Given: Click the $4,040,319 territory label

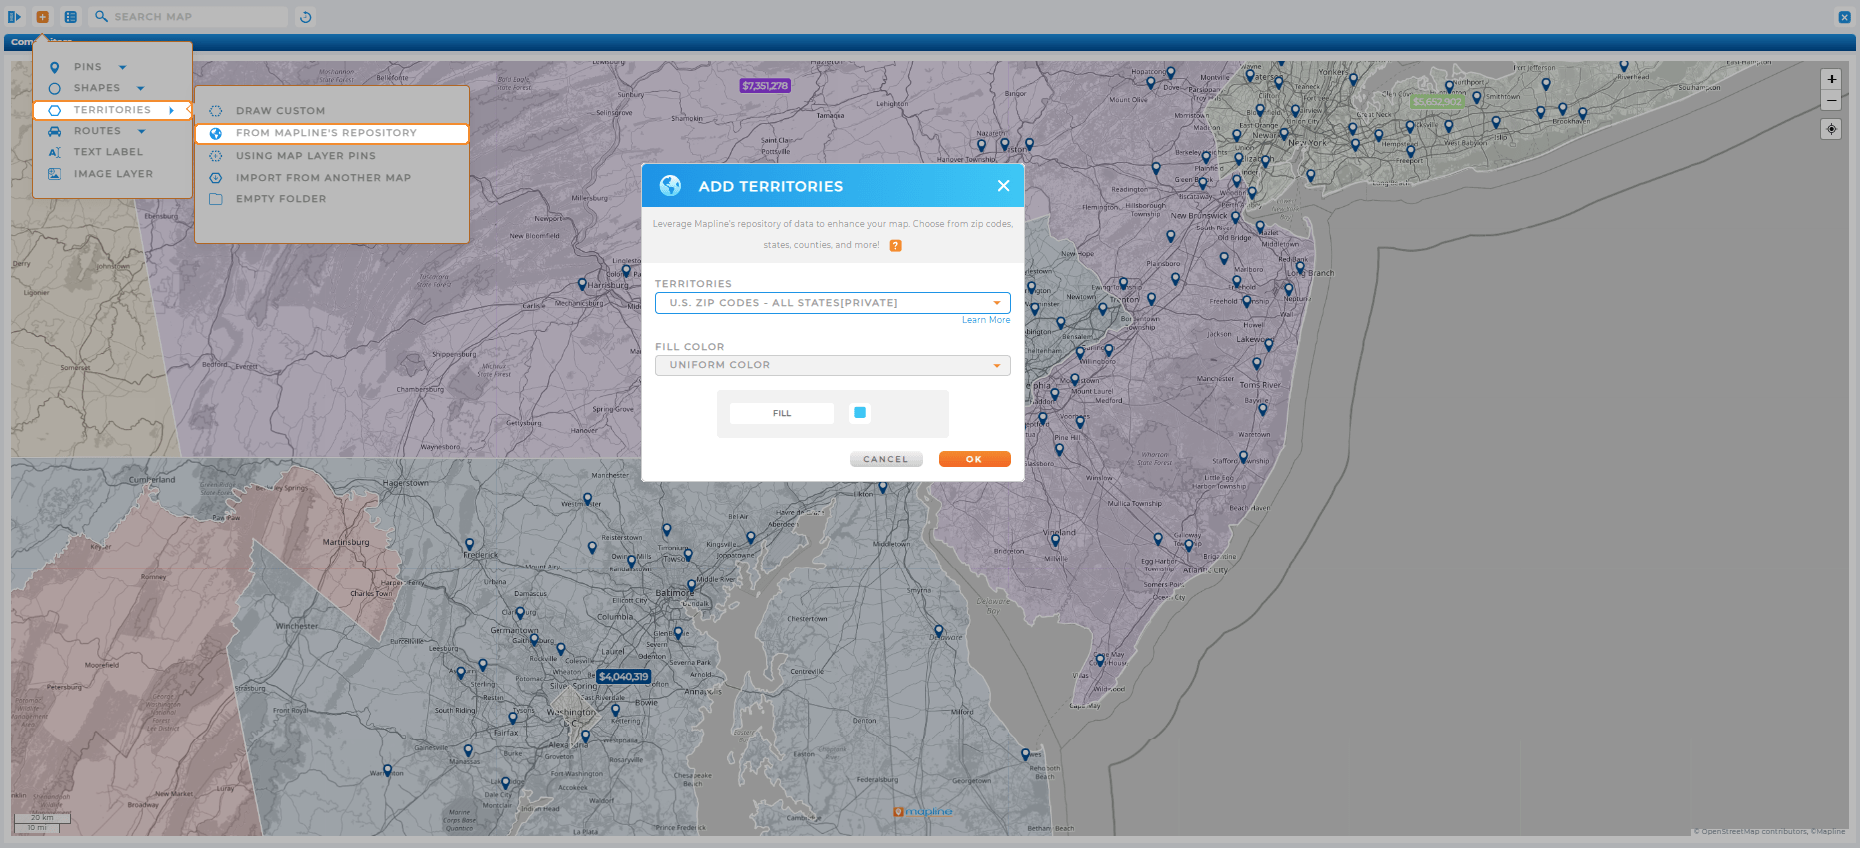Looking at the screenshot, I should (x=624, y=677).
